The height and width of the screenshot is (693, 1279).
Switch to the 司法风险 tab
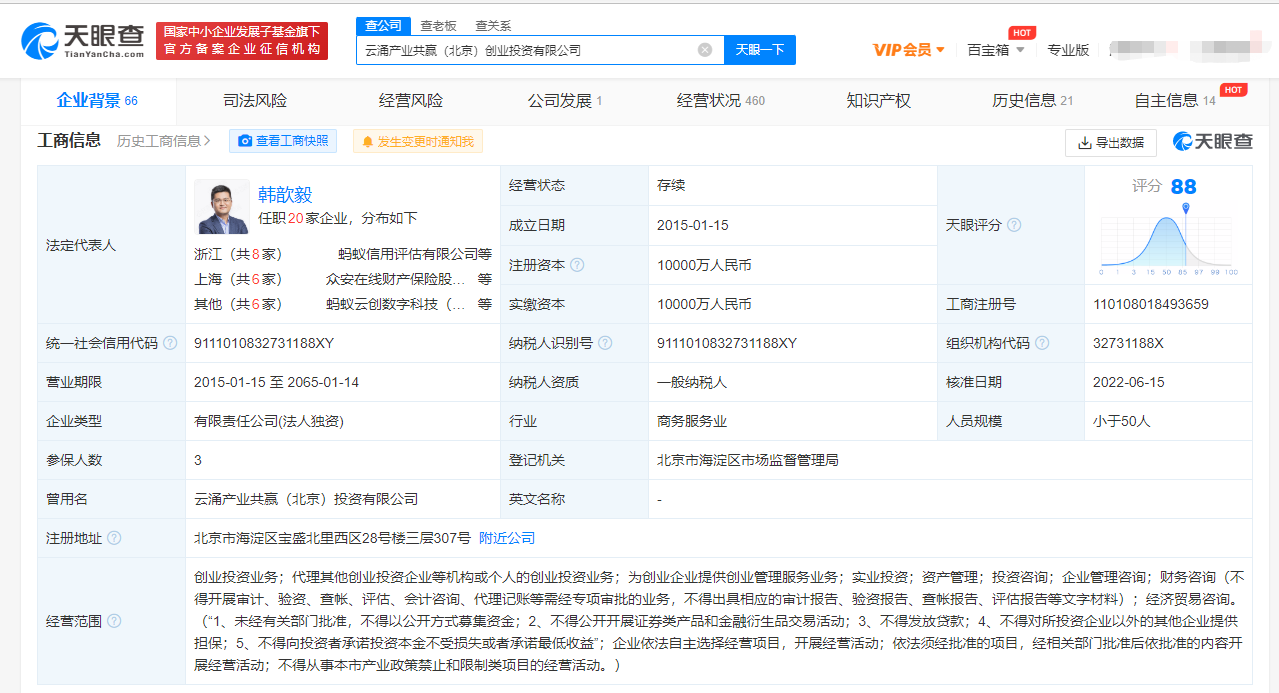coord(254,100)
